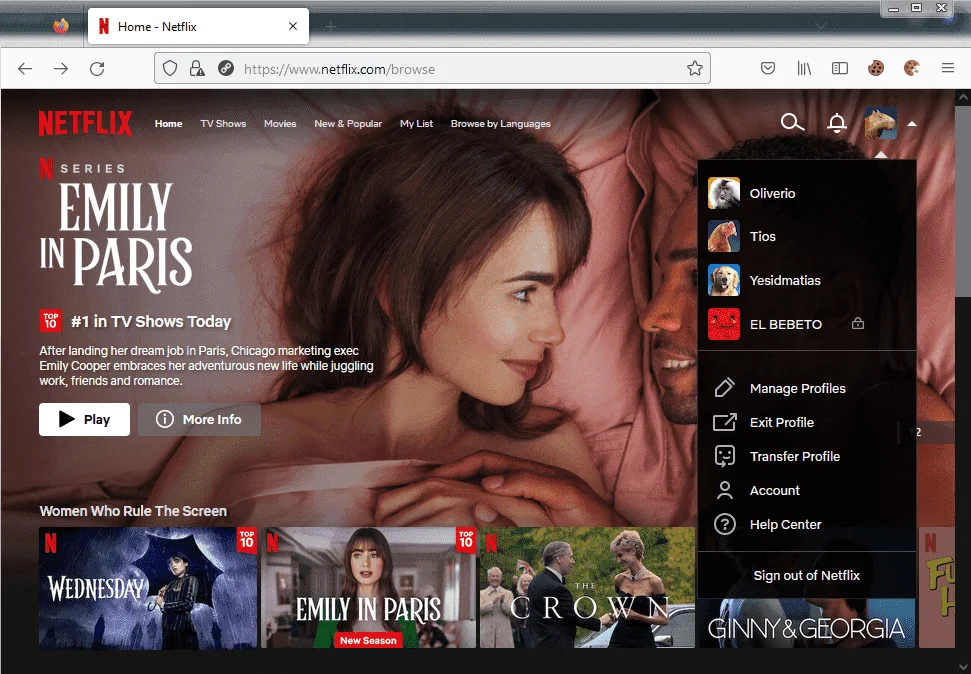Open More Info for Emily in Paris
This screenshot has height=674, width=971.
[x=199, y=419]
